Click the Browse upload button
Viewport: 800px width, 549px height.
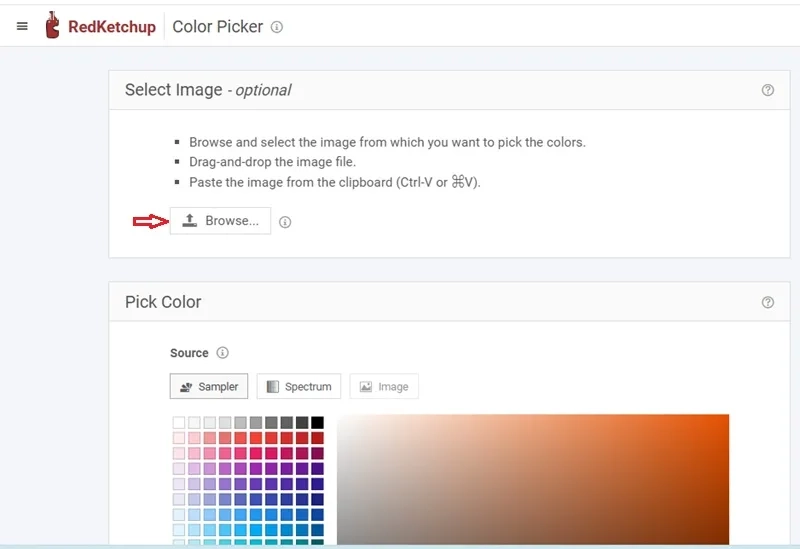pos(220,221)
